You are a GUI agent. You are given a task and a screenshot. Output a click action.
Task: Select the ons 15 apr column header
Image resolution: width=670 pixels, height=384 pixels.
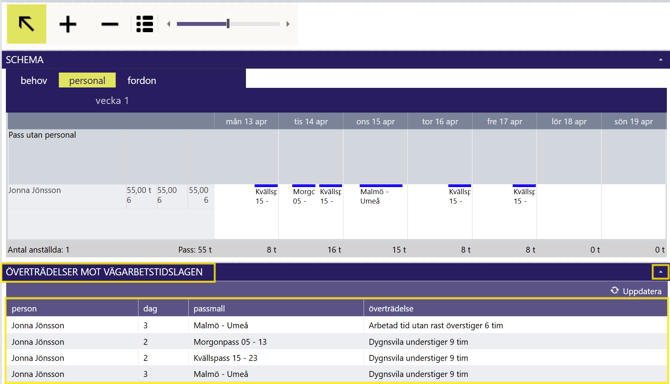(376, 122)
